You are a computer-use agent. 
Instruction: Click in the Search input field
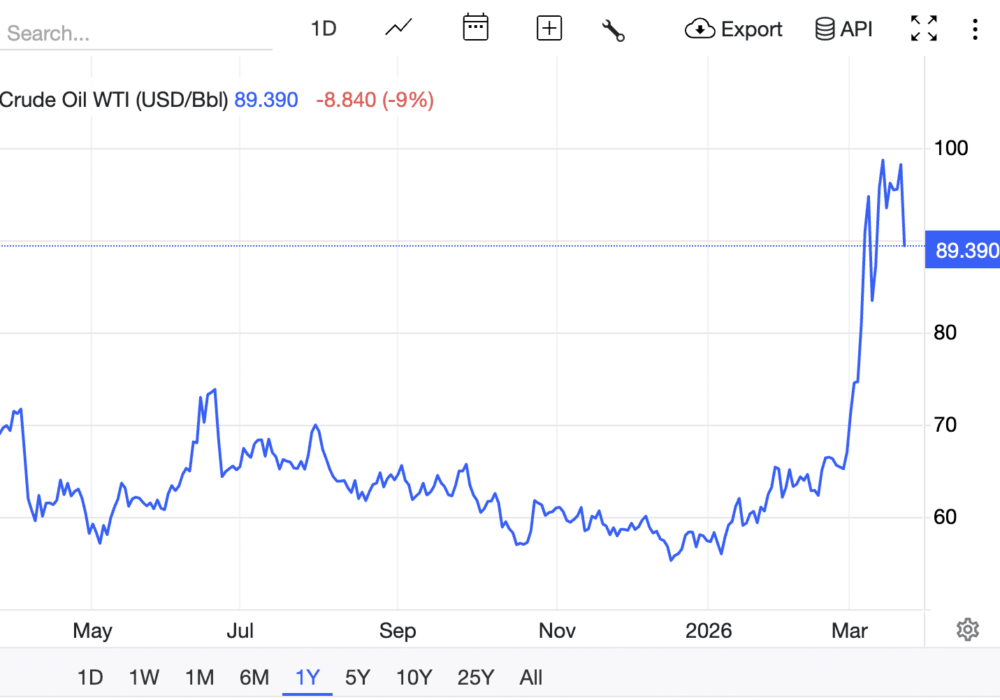135,33
